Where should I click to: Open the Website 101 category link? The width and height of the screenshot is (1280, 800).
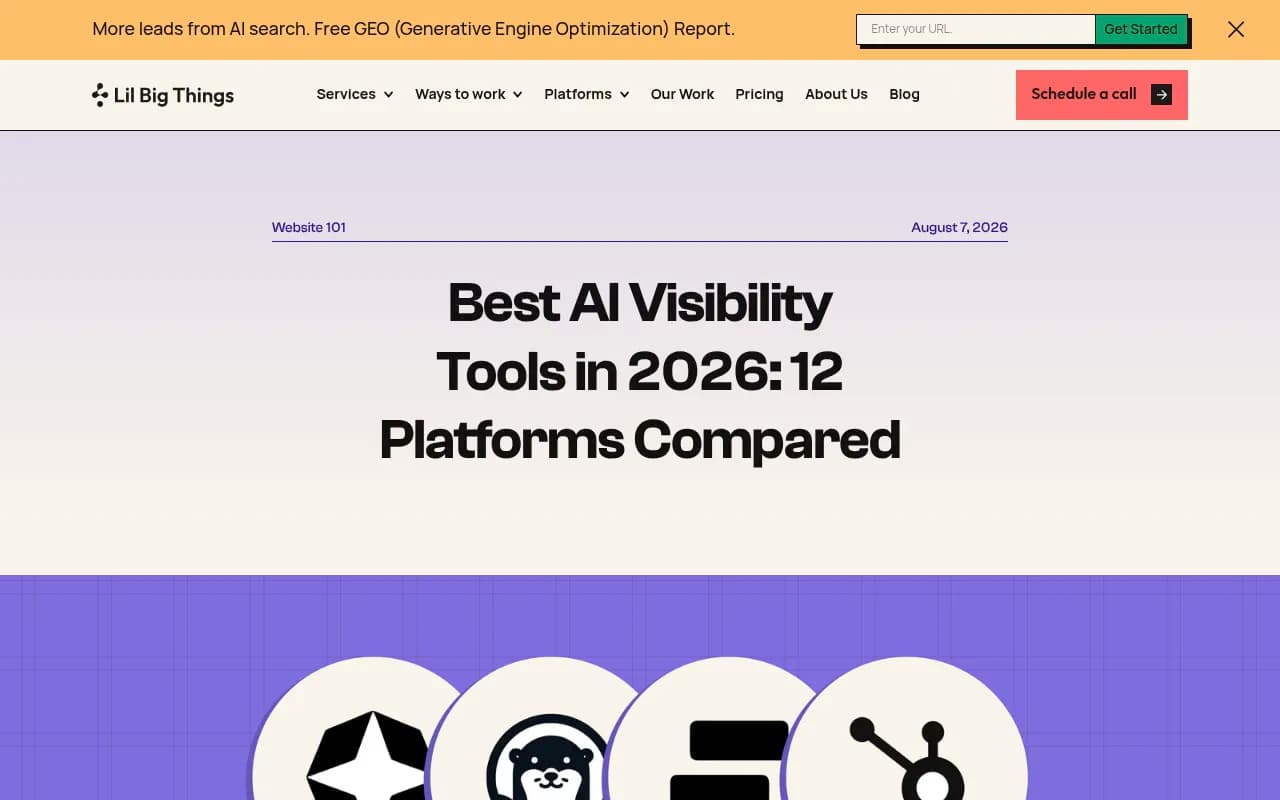pos(309,227)
